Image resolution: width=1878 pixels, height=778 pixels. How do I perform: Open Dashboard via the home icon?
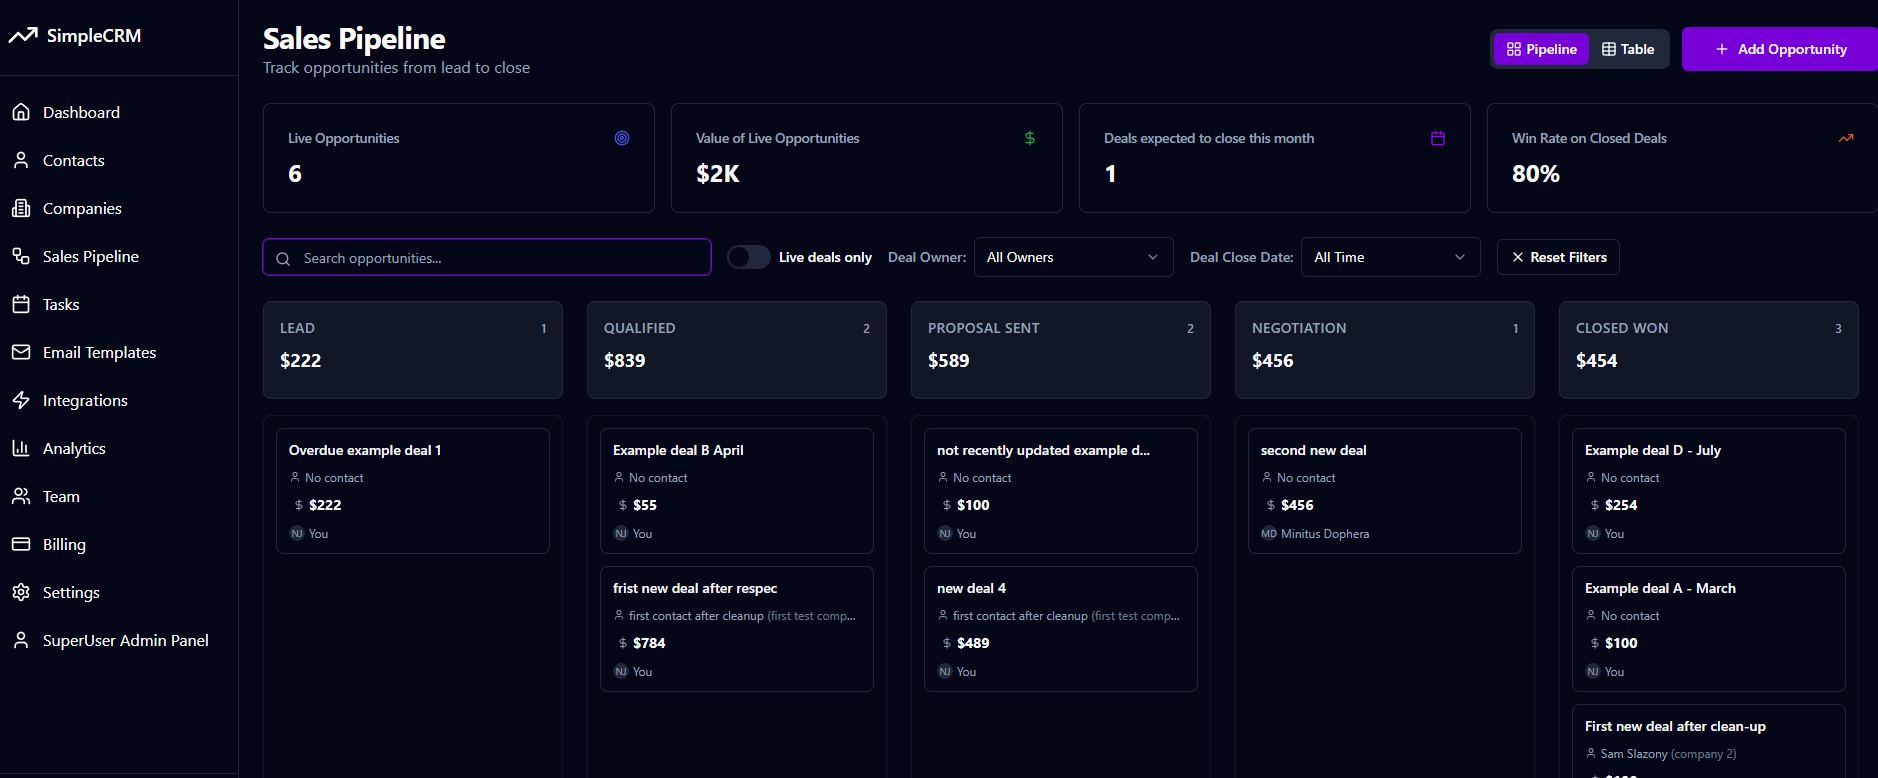click(x=21, y=112)
